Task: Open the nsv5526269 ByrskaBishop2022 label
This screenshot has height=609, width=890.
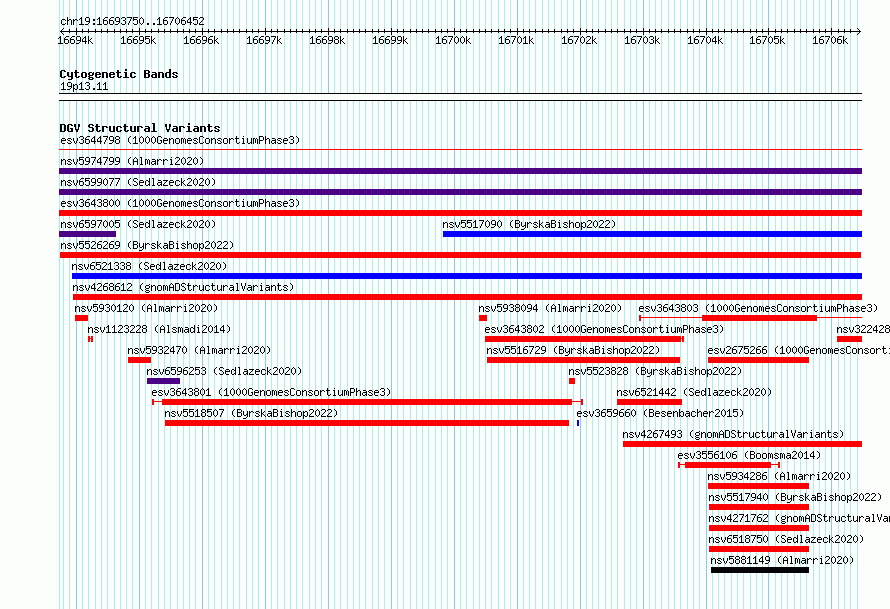Action: (147, 245)
